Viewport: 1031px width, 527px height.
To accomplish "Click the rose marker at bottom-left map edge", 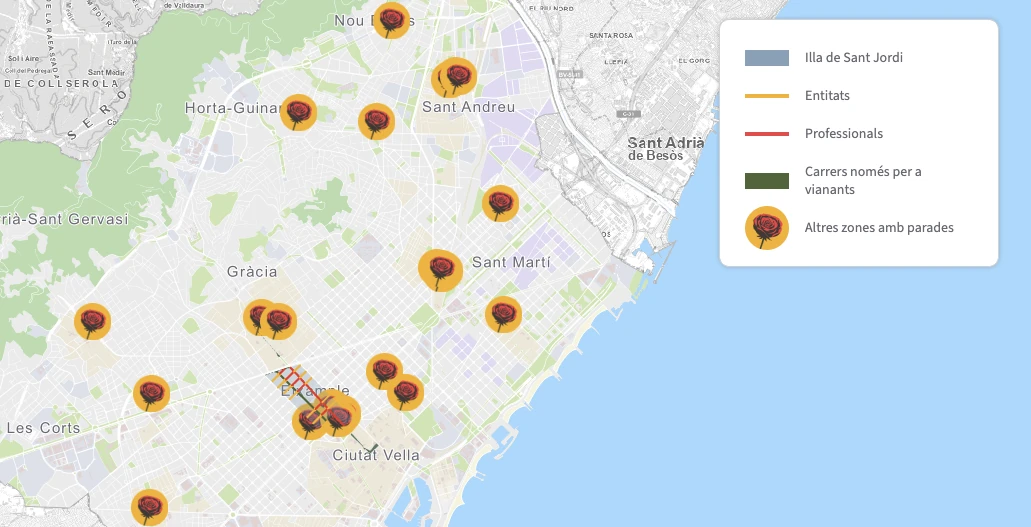I will click(149, 507).
